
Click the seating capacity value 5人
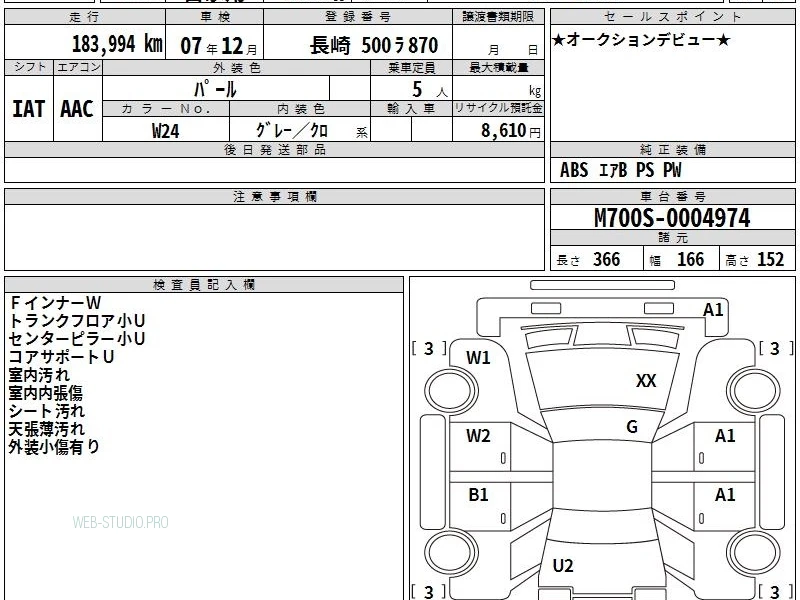click(x=429, y=90)
